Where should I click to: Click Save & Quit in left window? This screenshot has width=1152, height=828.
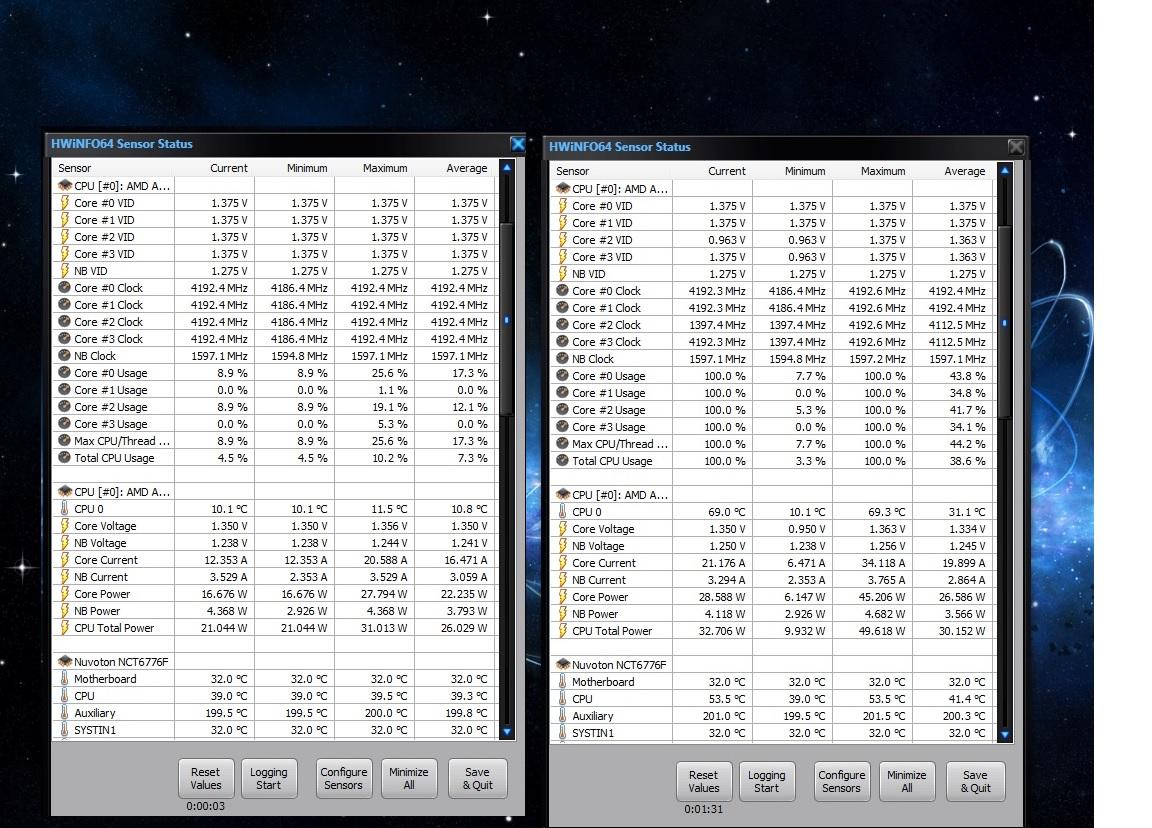tap(478, 778)
